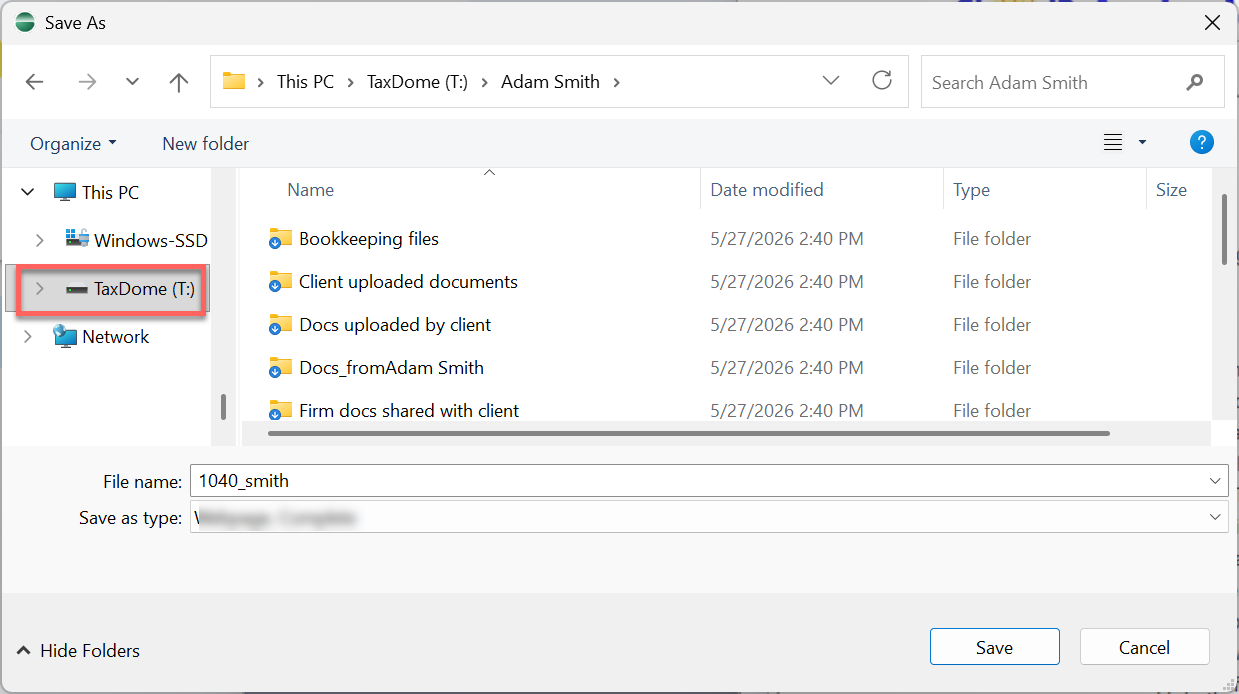
Task: Select Docs_fromAdam Smith folder name
Action: tap(391, 368)
